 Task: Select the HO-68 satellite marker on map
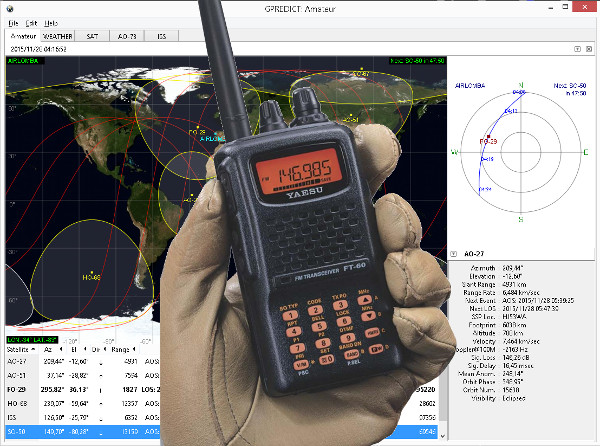coord(91,275)
